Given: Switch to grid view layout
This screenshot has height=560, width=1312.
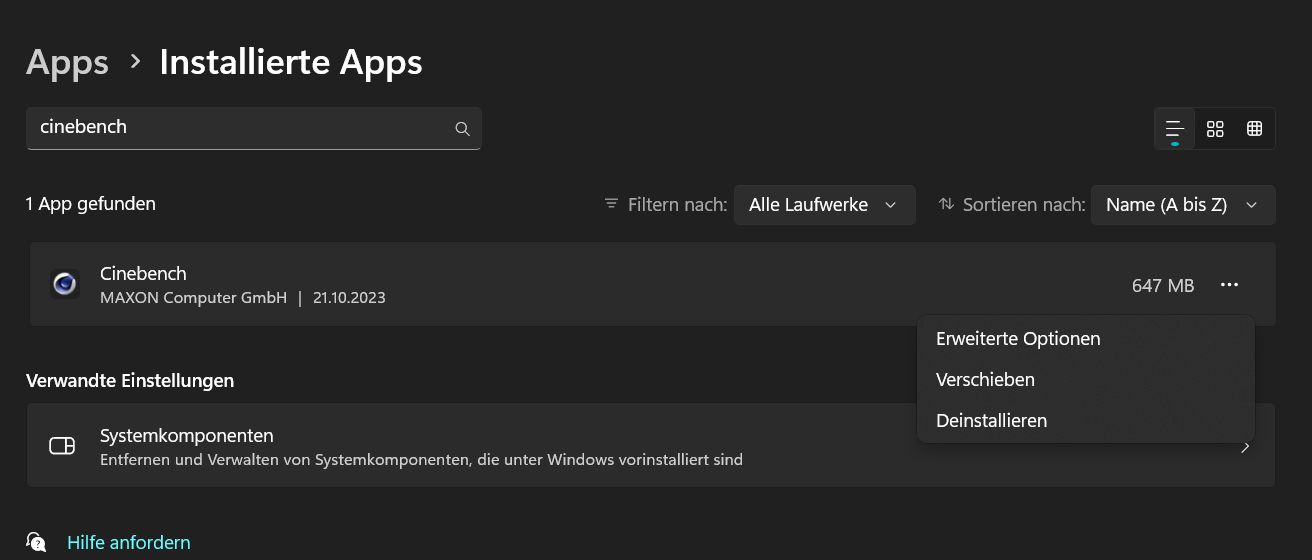Looking at the screenshot, I should tap(1215, 129).
